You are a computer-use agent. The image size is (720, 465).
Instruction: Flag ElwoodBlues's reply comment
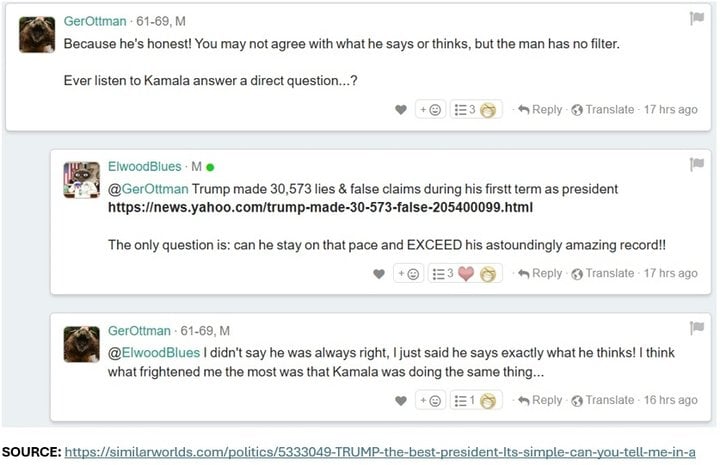tap(697, 164)
